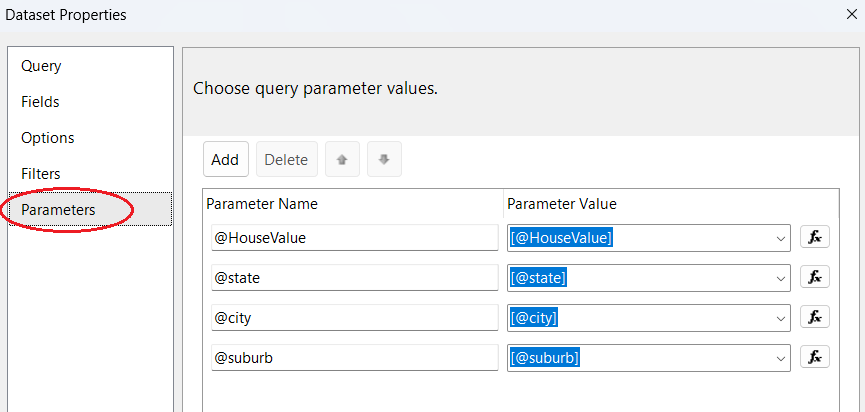Click the @suburb parameter name field
This screenshot has width=865, height=412.
pyautogui.click(x=354, y=358)
